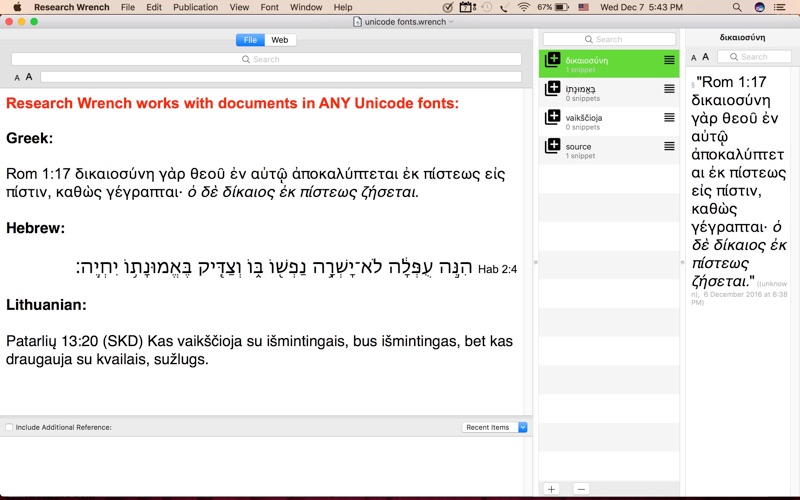
Task: Click the menu bar clock
Action: click(x=641, y=7)
